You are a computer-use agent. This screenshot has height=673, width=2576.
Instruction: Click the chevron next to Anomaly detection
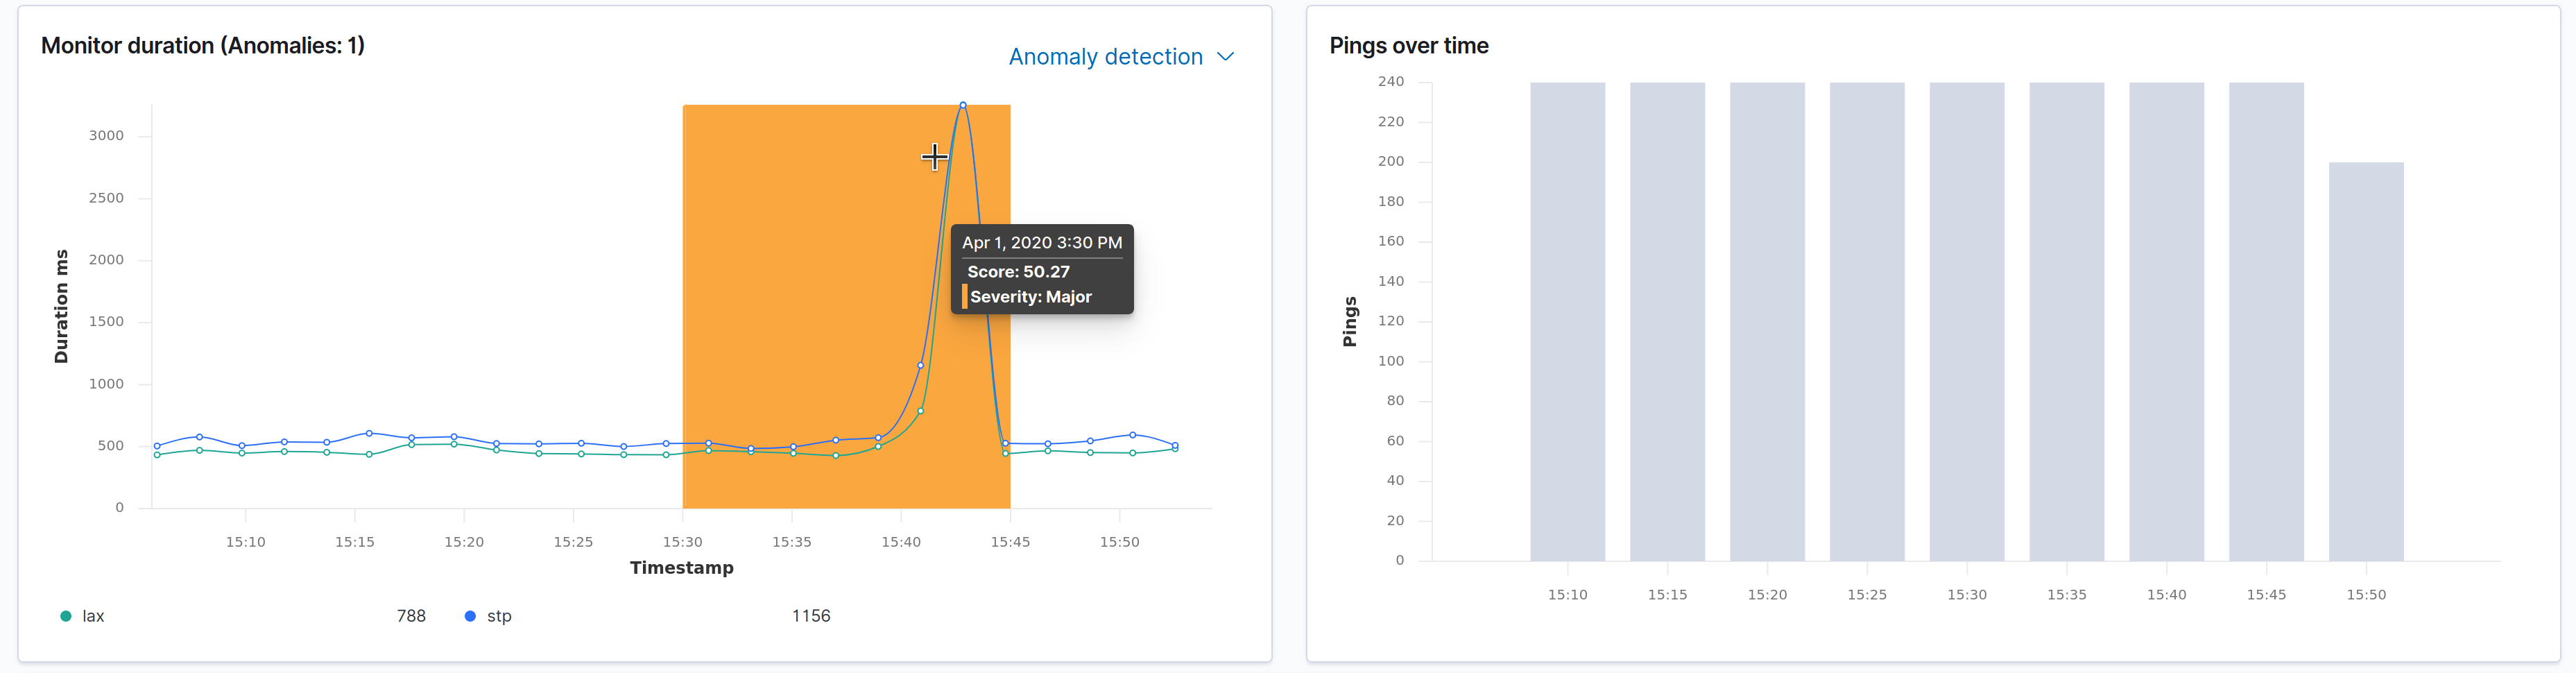pyautogui.click(x=1227, y=57)
